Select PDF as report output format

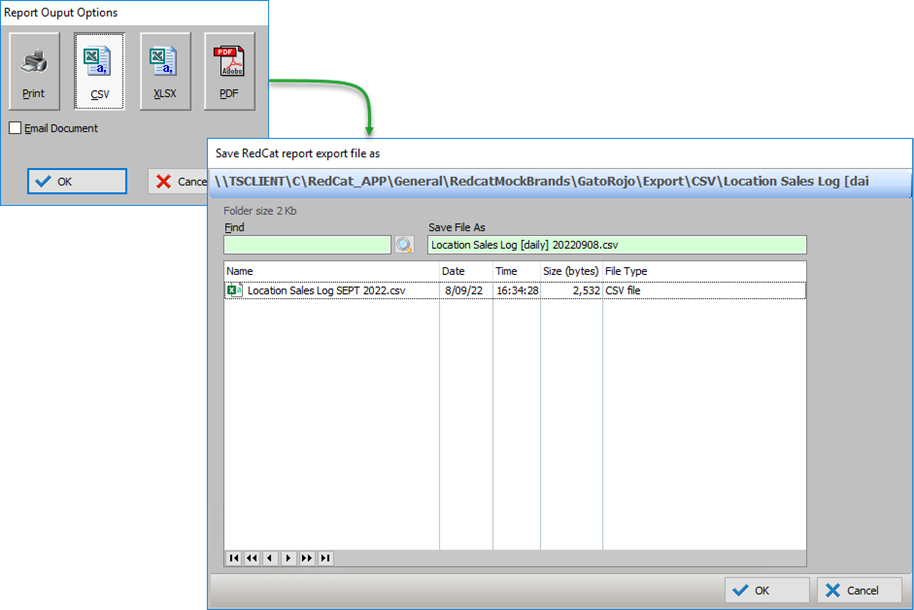point(229,71)
